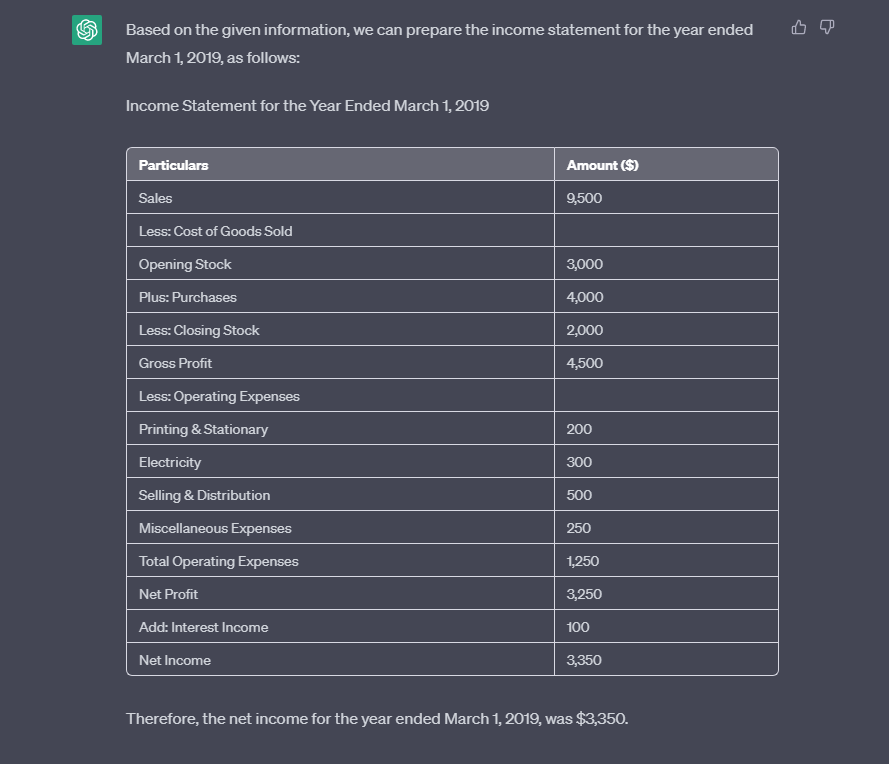Click the Add: Interest Income label

pos(203,627)
